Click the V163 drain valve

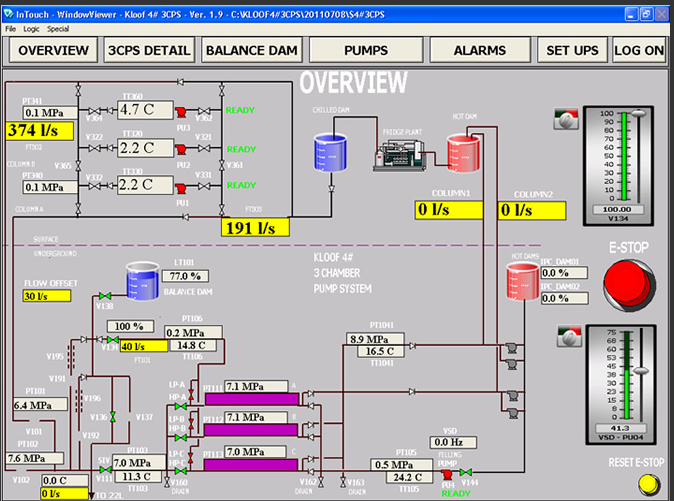click(343, 482)
